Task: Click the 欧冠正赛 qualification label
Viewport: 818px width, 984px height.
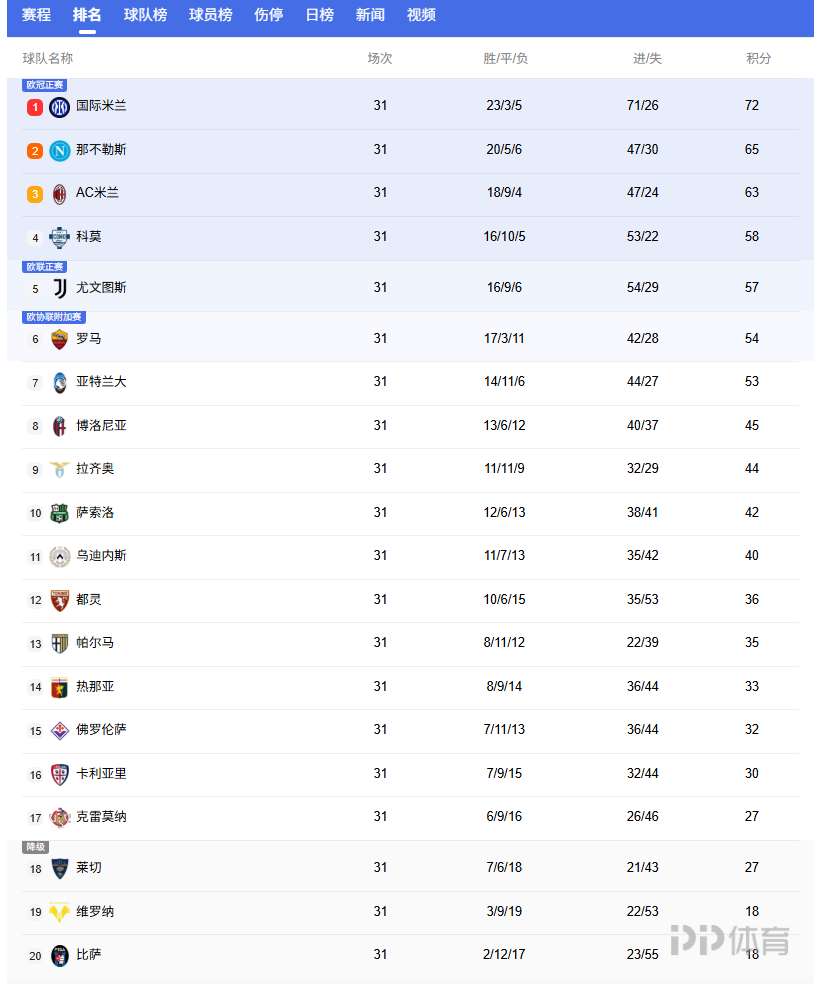Action: (45, 85)
